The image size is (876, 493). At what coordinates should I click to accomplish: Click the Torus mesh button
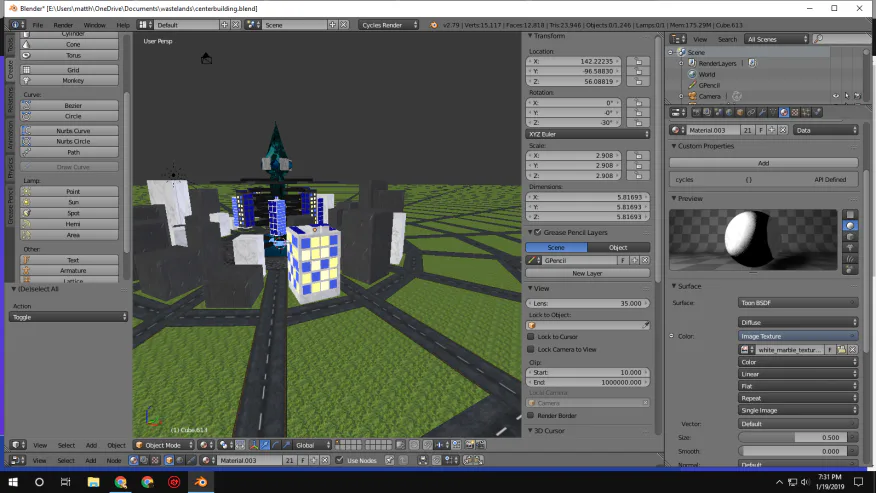tap(69, 55)
